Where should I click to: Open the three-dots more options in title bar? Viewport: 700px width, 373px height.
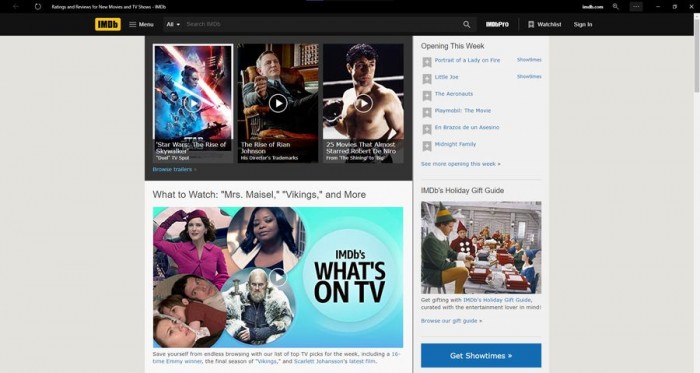click(x=636, y=7)
